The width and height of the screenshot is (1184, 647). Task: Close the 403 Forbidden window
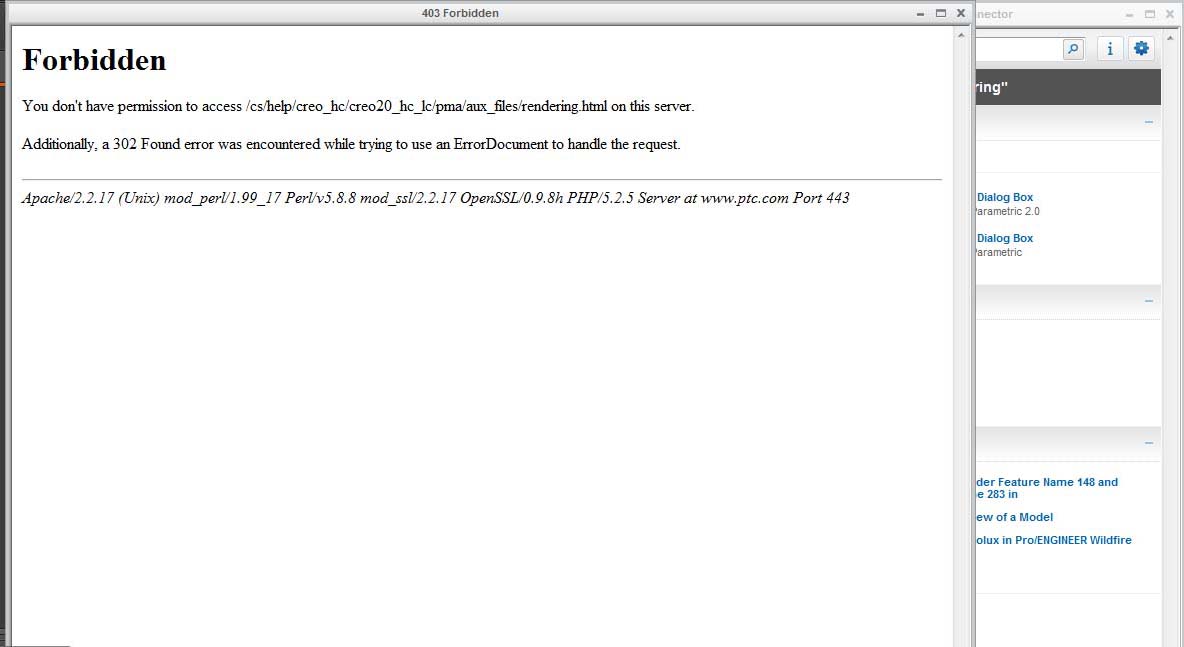[960, 13]
